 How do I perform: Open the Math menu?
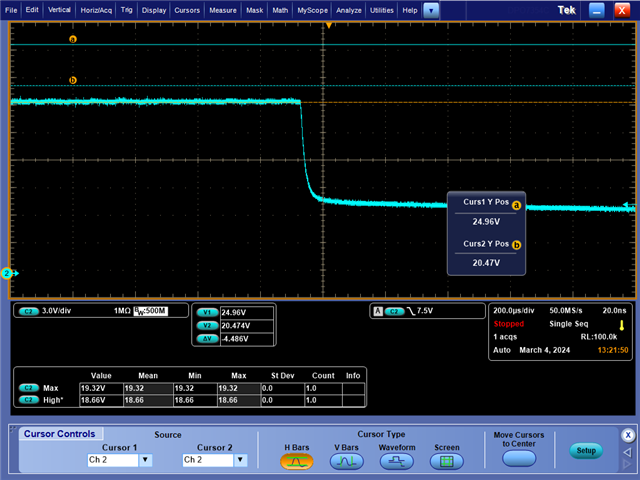pyautogui.click(x=280, y=10)
